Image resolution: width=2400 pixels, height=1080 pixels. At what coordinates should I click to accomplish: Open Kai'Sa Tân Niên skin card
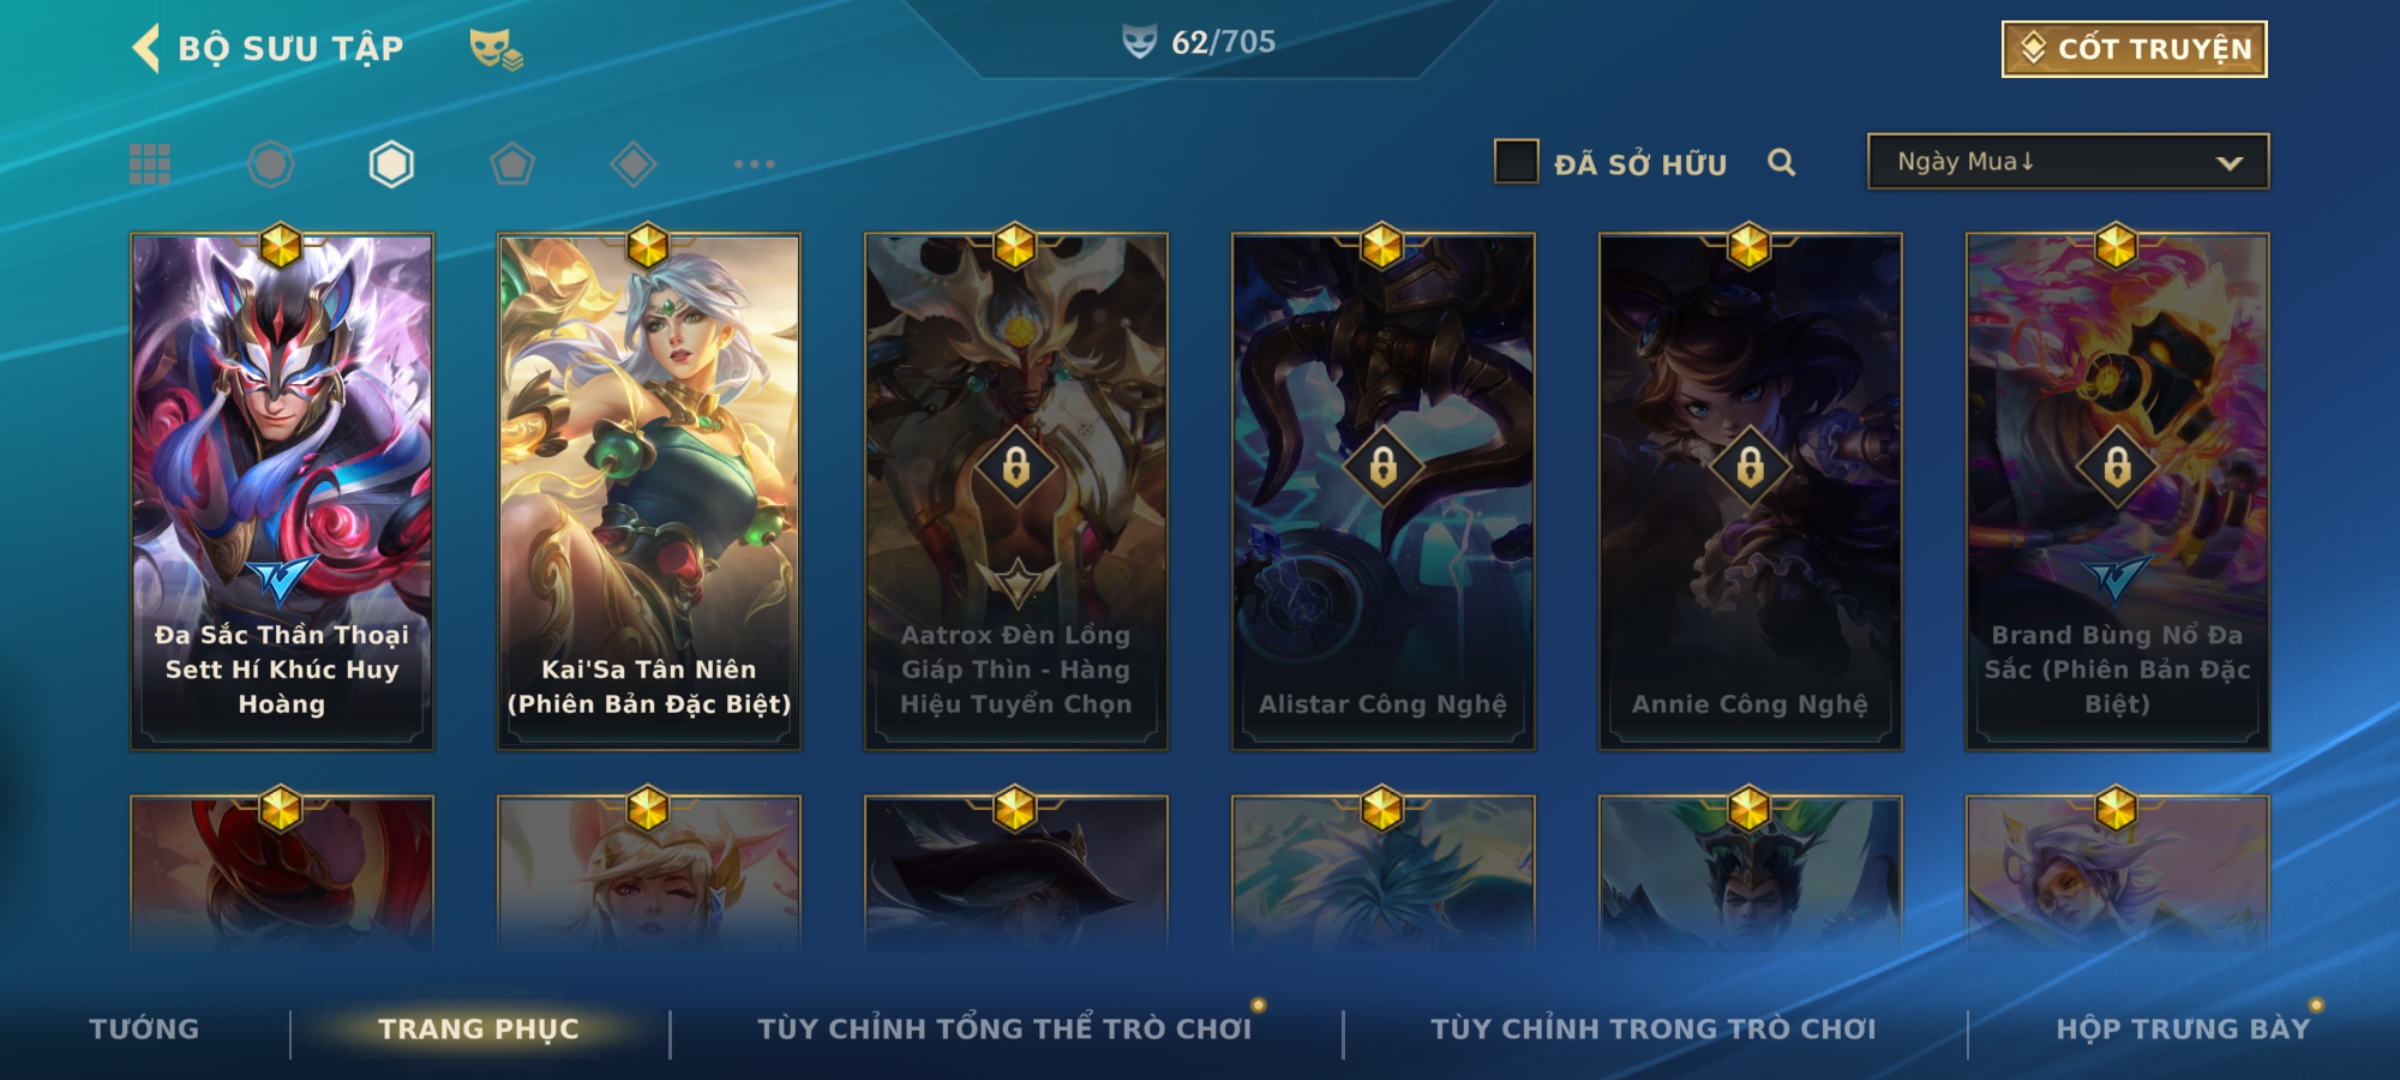point(649,491)
